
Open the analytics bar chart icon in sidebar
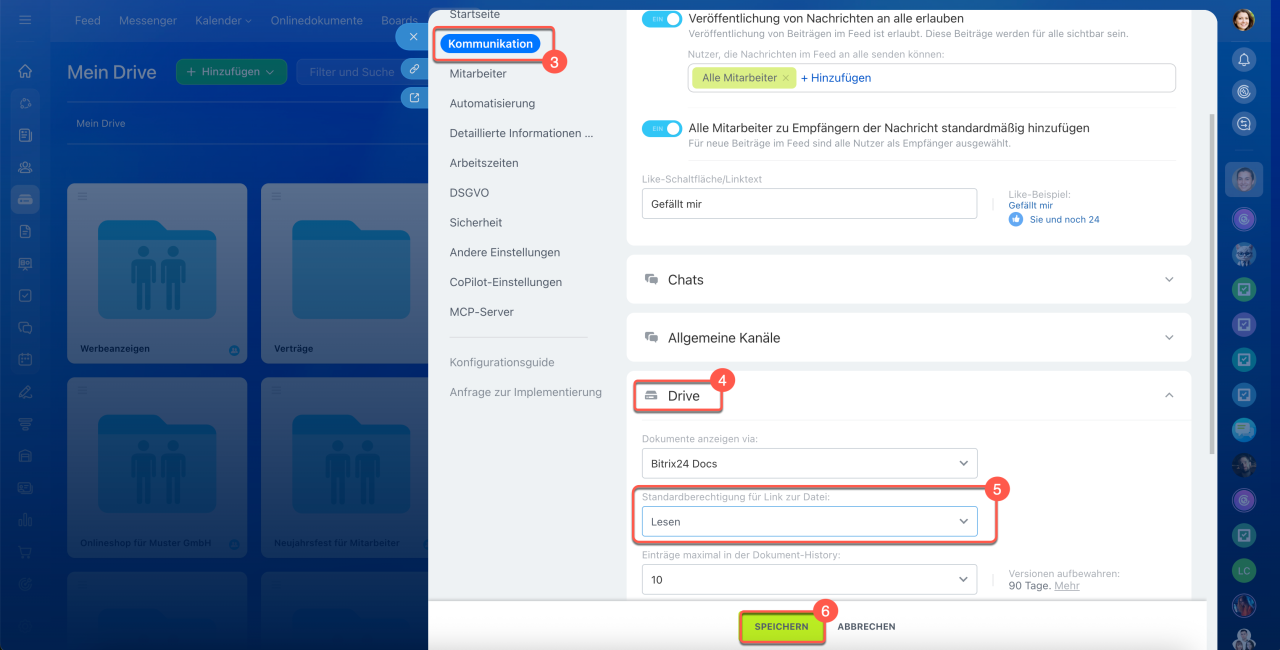(25, 519)
